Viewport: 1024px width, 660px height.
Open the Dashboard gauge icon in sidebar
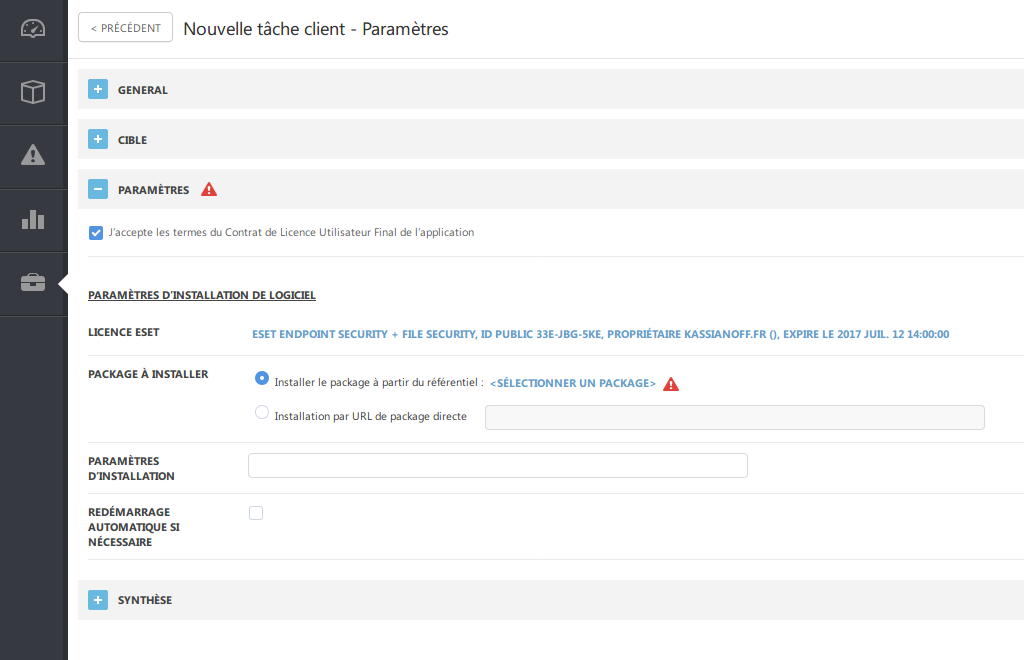click(x=33, y=28)
